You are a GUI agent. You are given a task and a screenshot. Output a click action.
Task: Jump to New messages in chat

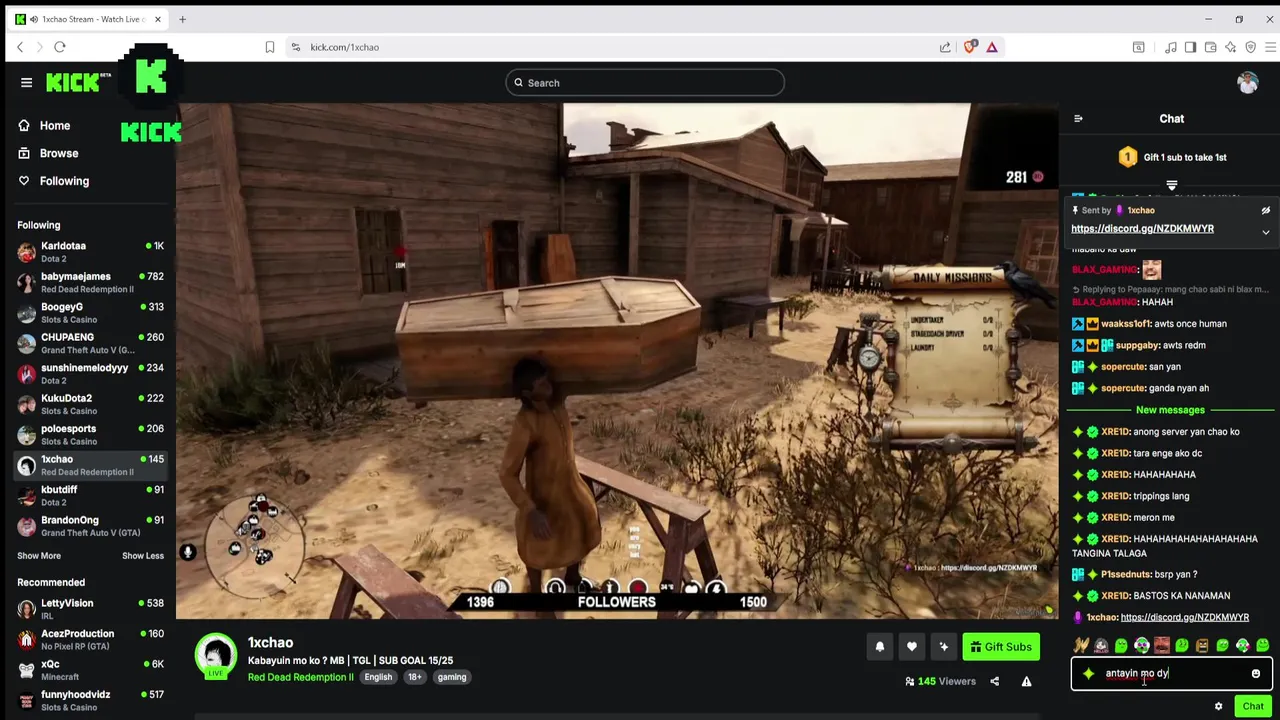click(x=1170, y=410)
